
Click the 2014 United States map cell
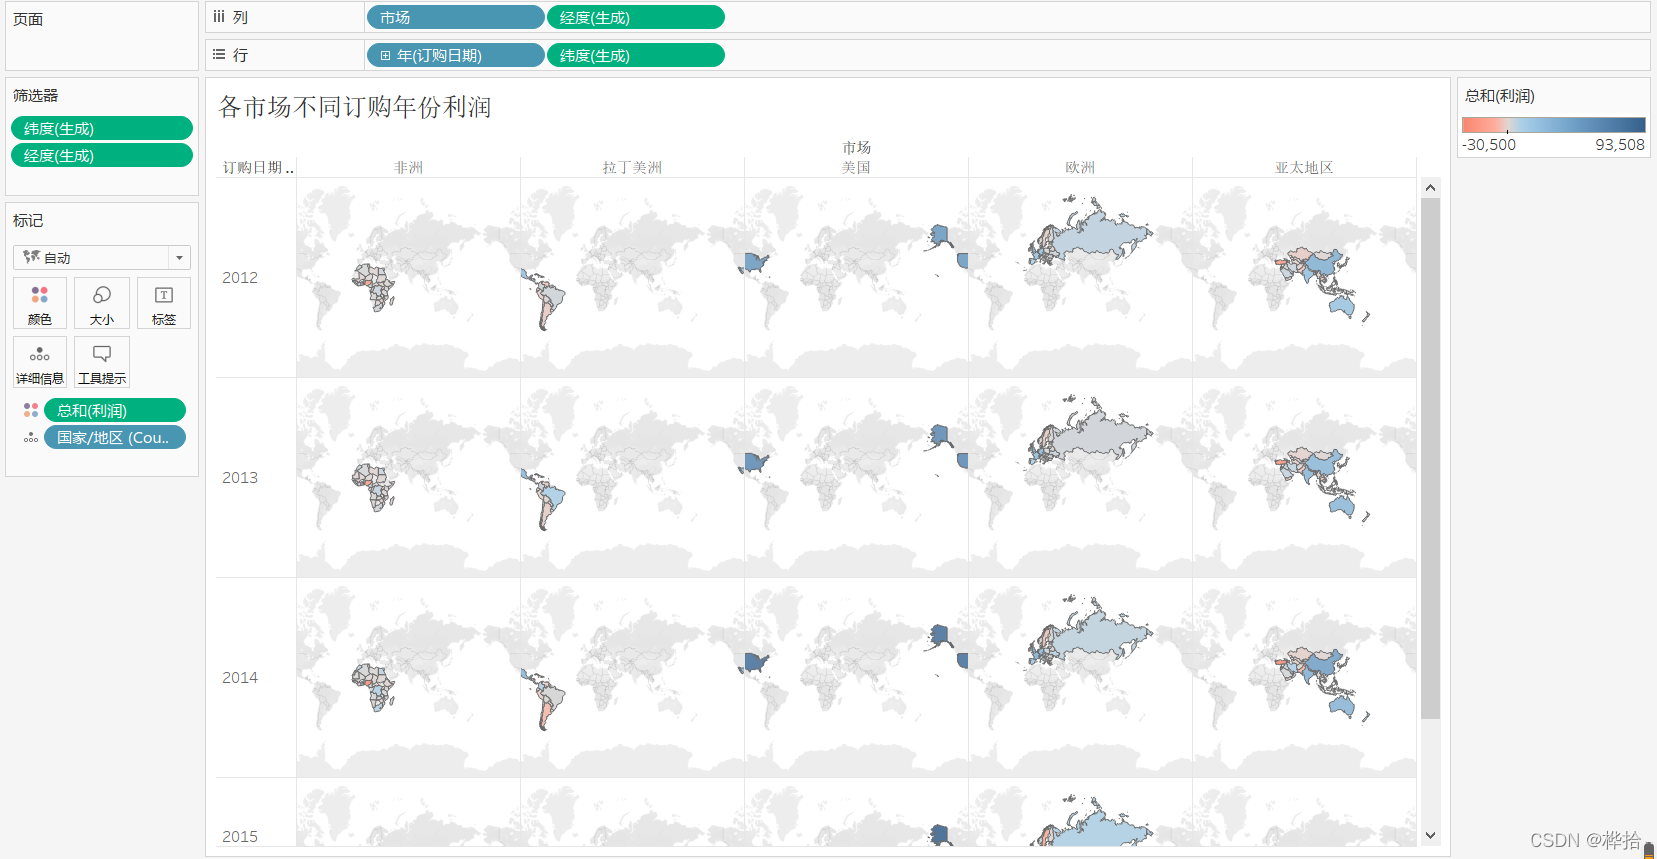tap(856, 677)
